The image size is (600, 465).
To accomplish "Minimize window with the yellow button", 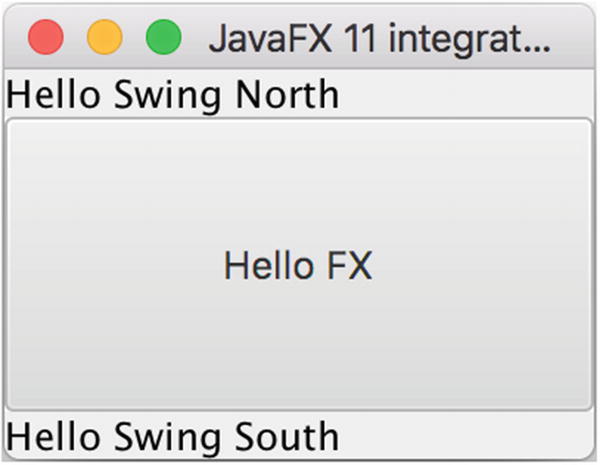I will (104, 38).
